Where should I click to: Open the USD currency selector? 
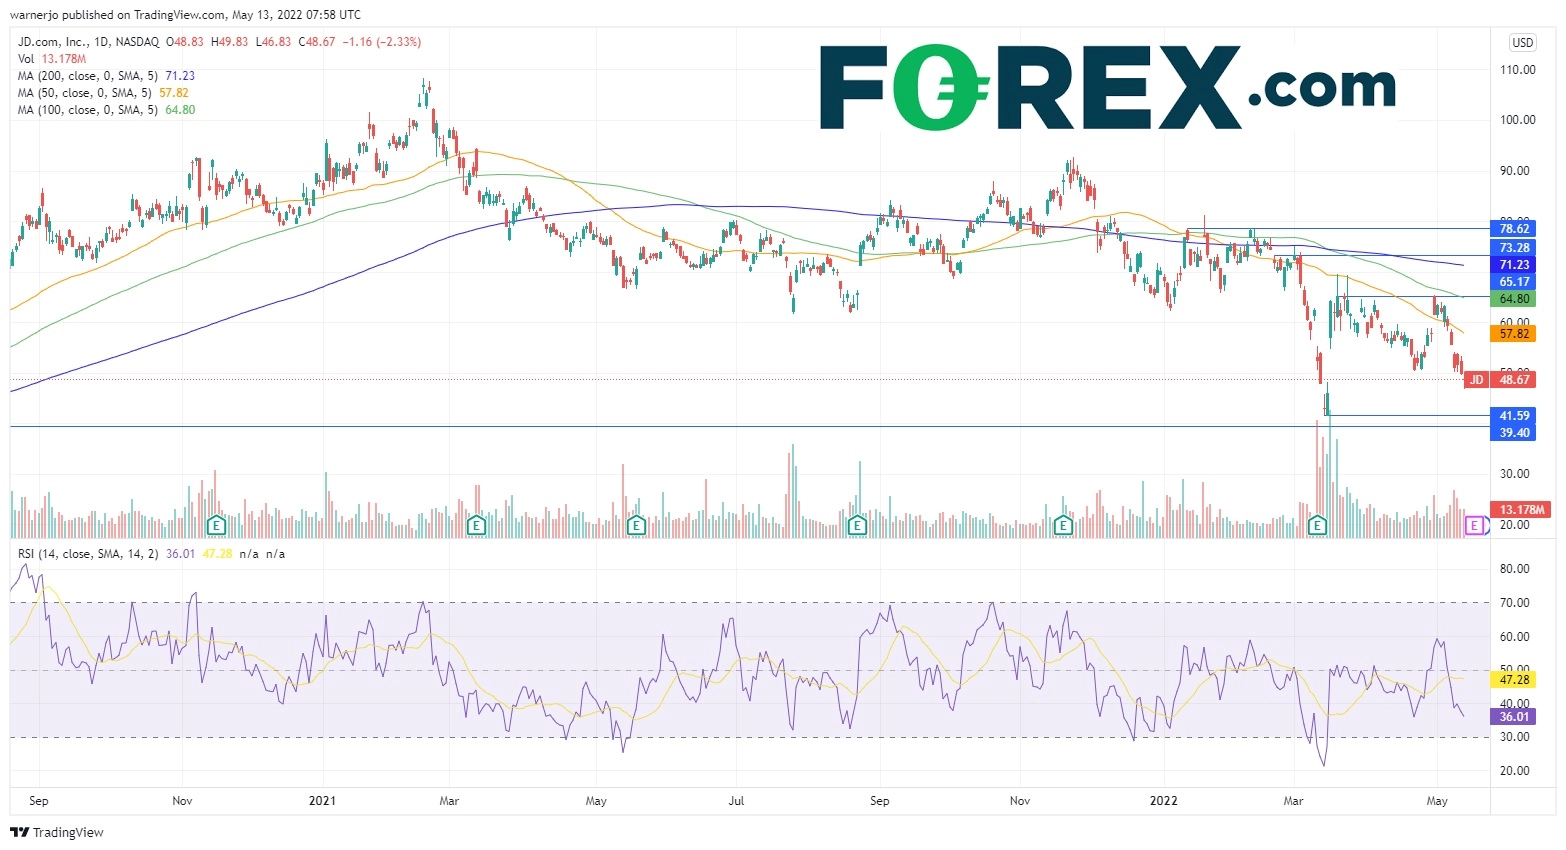[1522, 42]
